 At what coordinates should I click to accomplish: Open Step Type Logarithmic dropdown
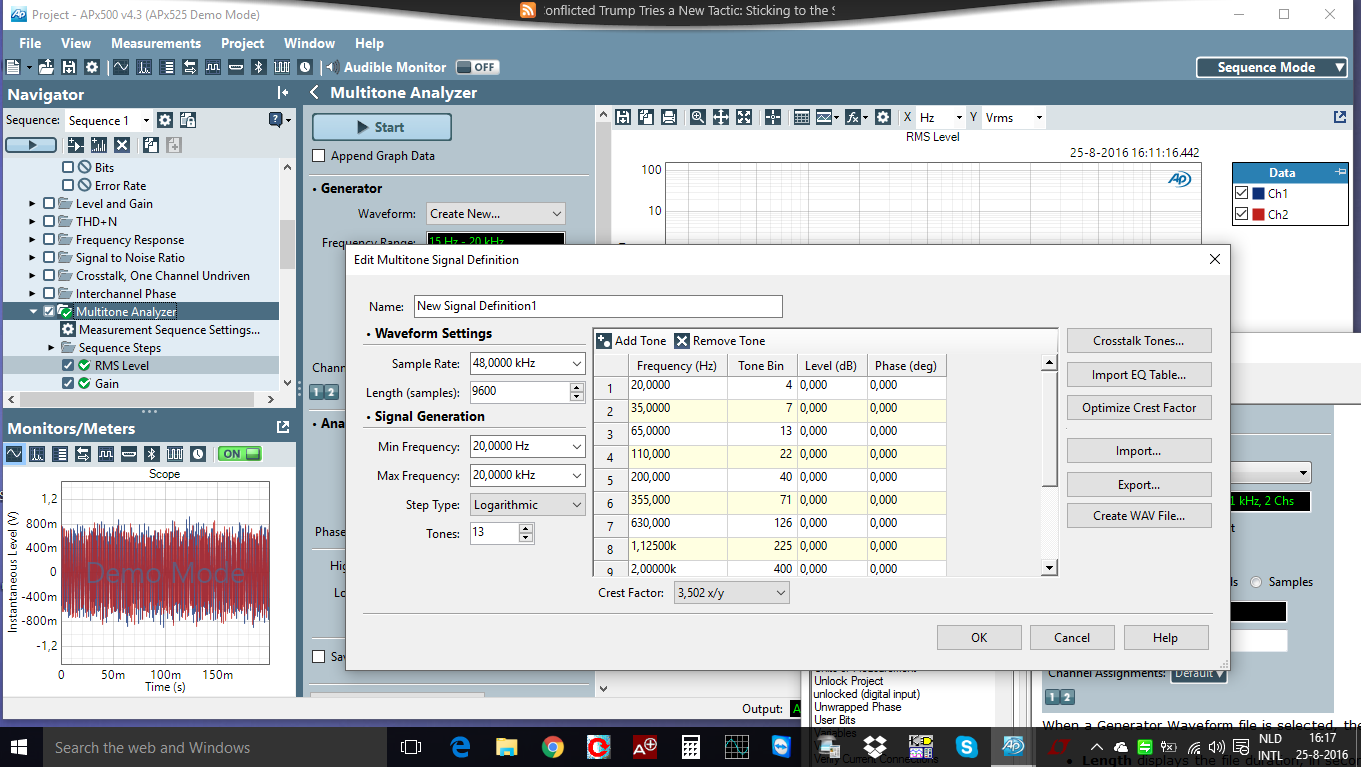[528, 505]
